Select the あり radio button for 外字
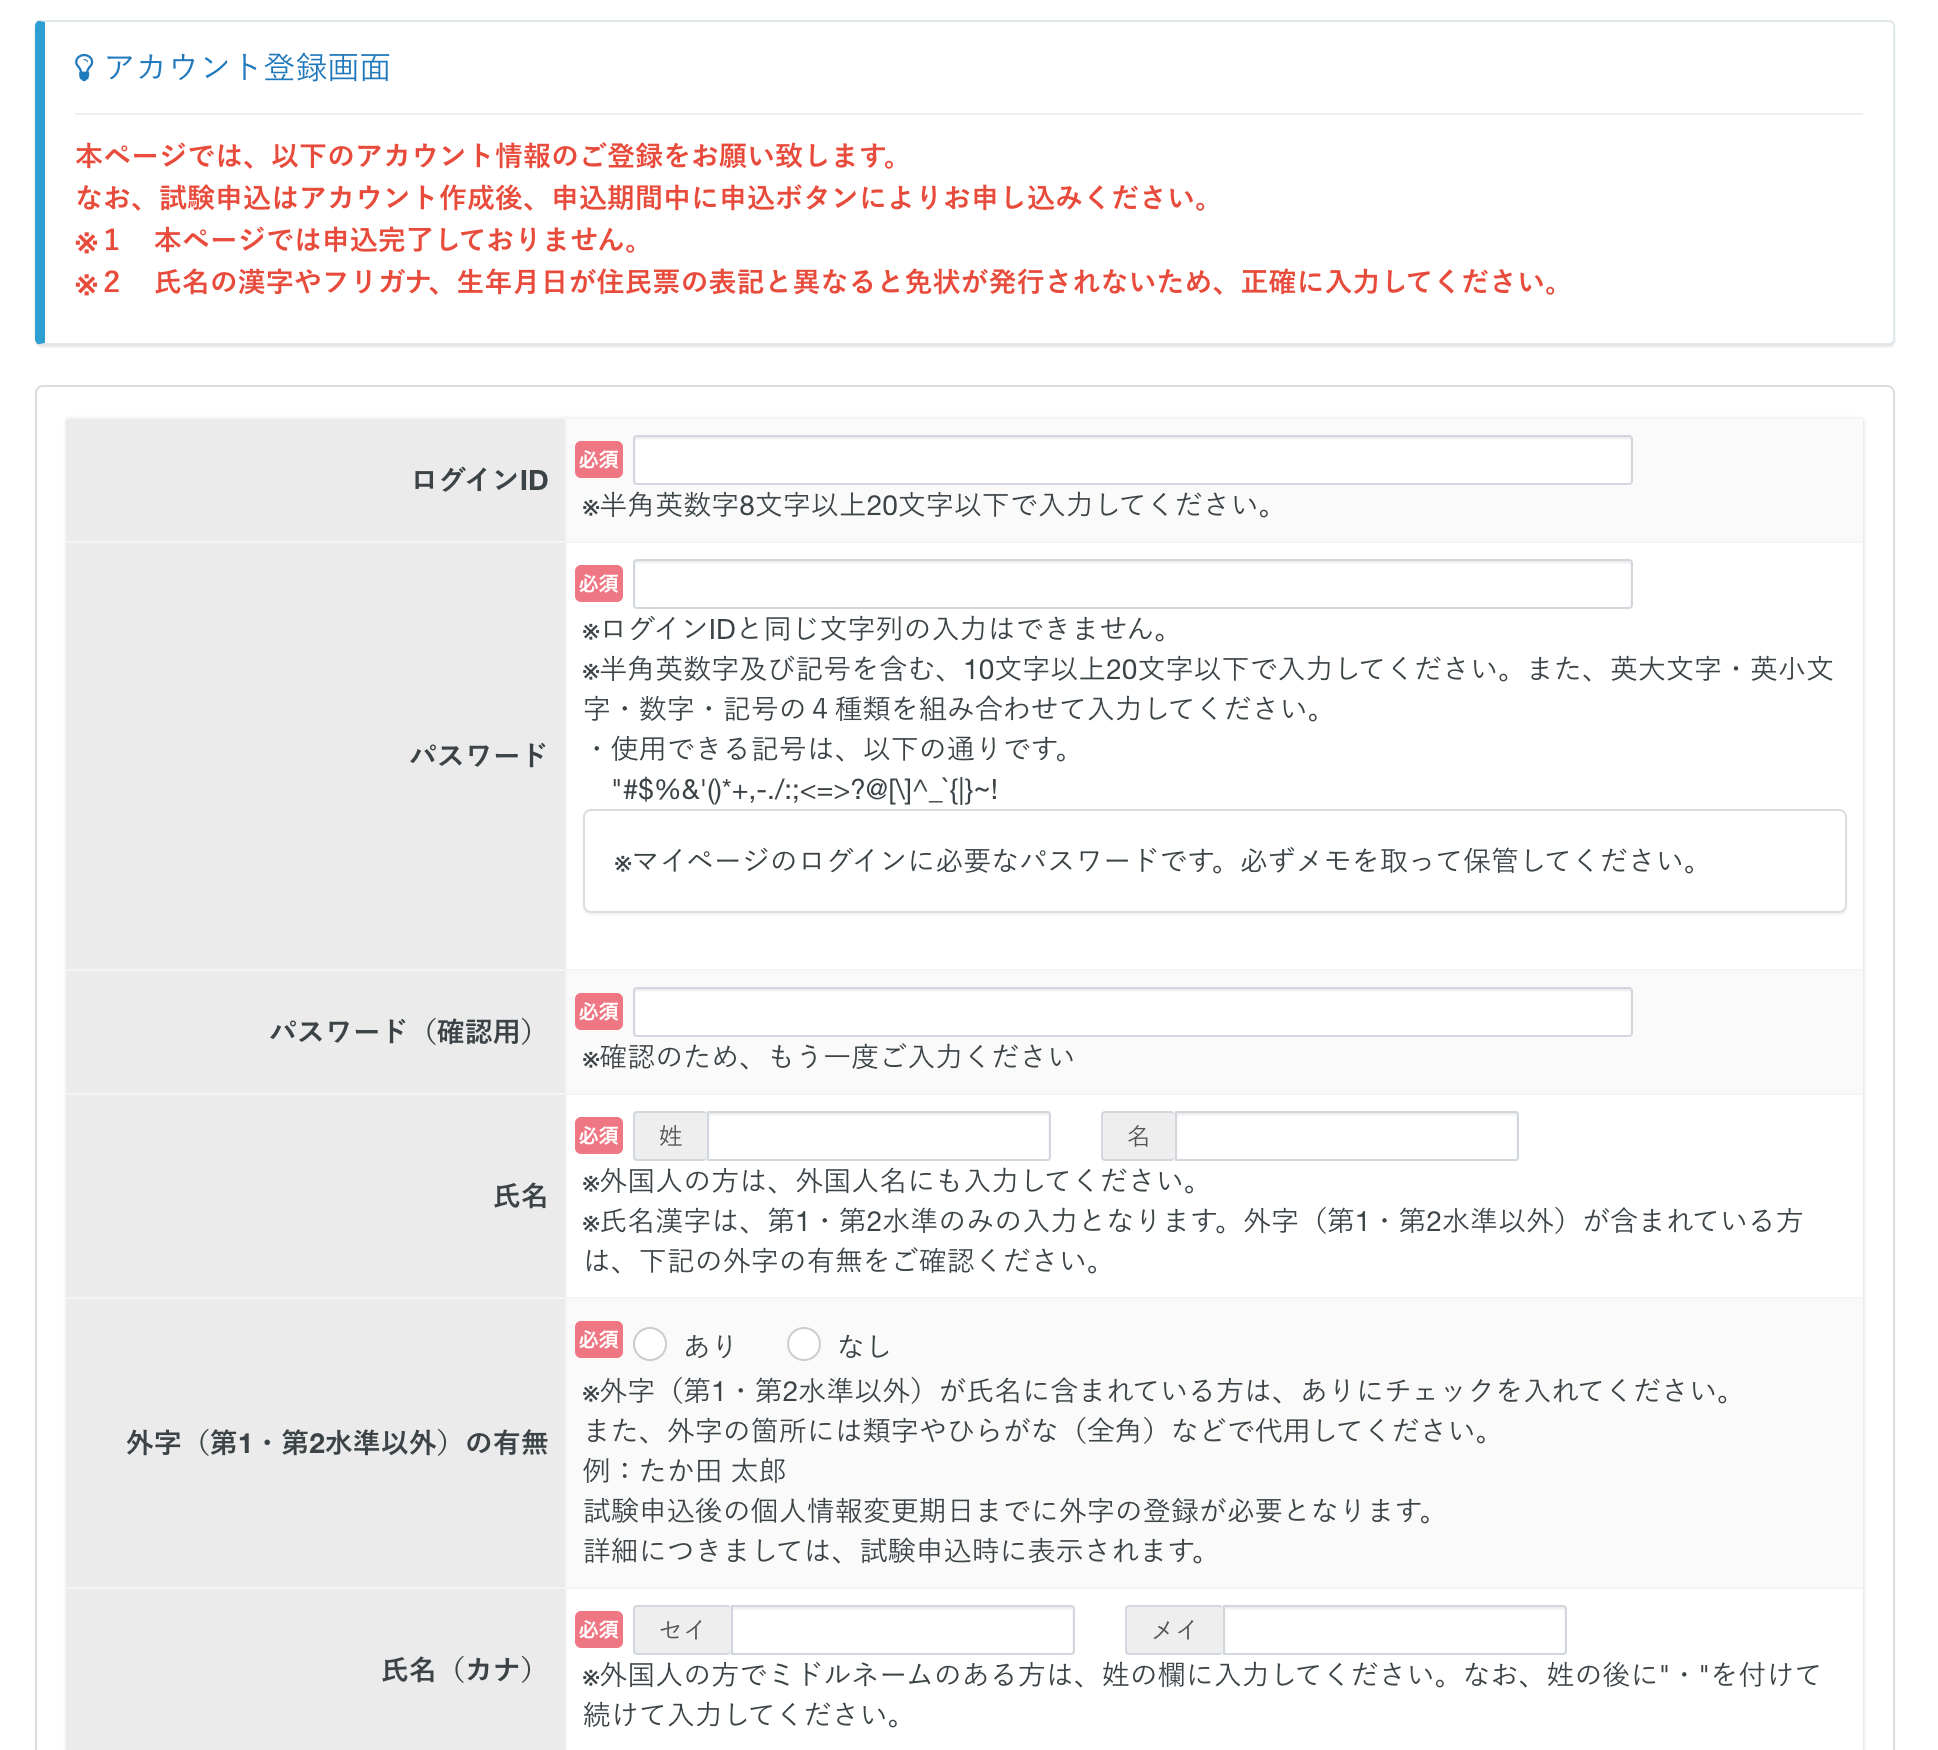This screenshot has width=1938, height=1750. (650, 1344)
